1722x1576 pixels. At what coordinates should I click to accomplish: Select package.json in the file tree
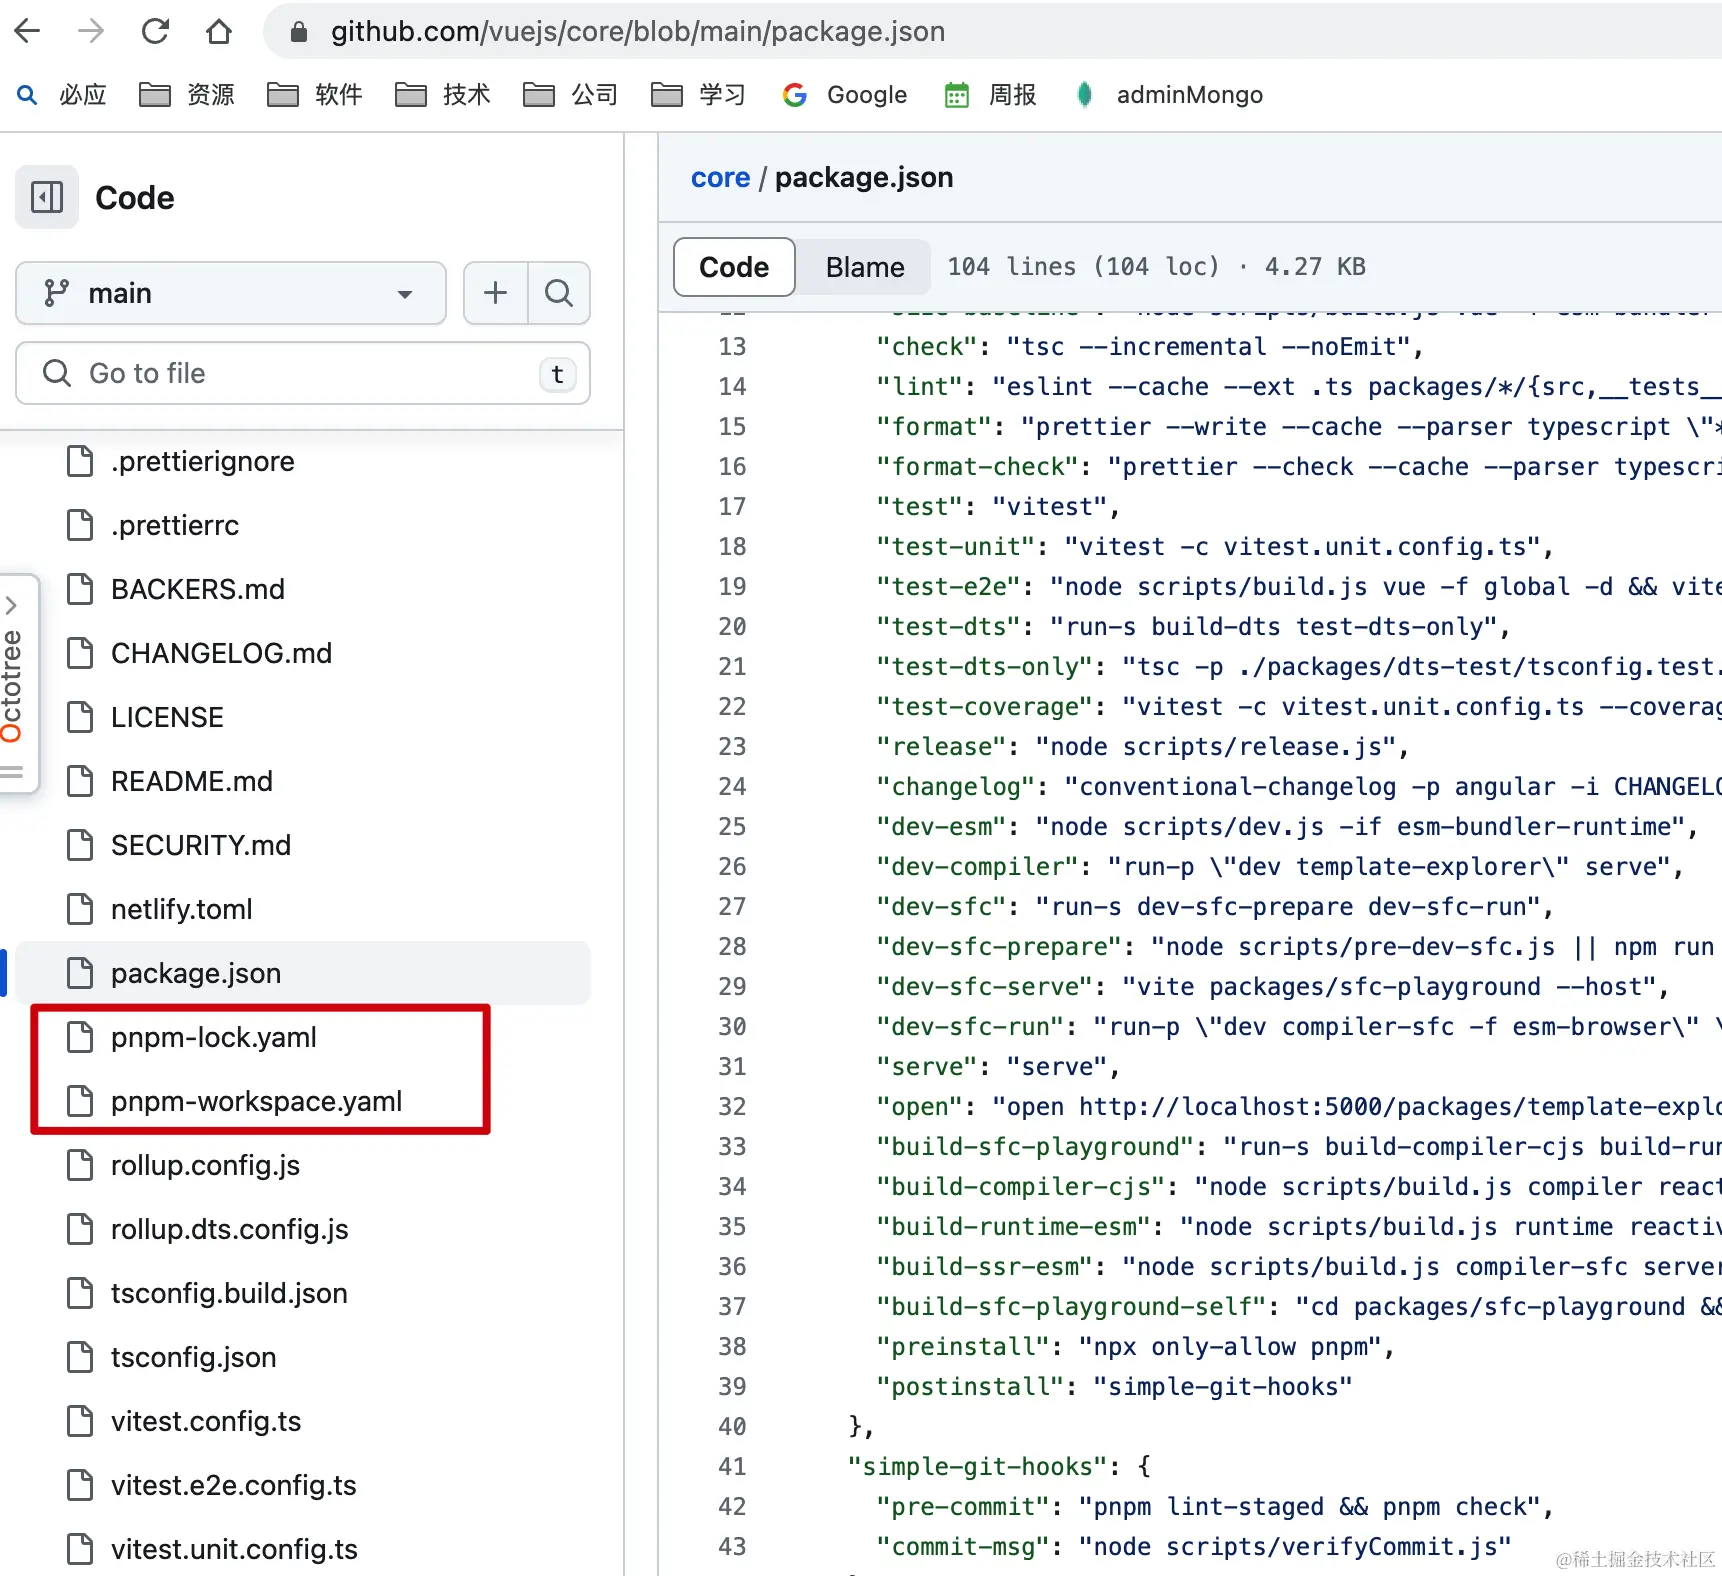[303, 973]
